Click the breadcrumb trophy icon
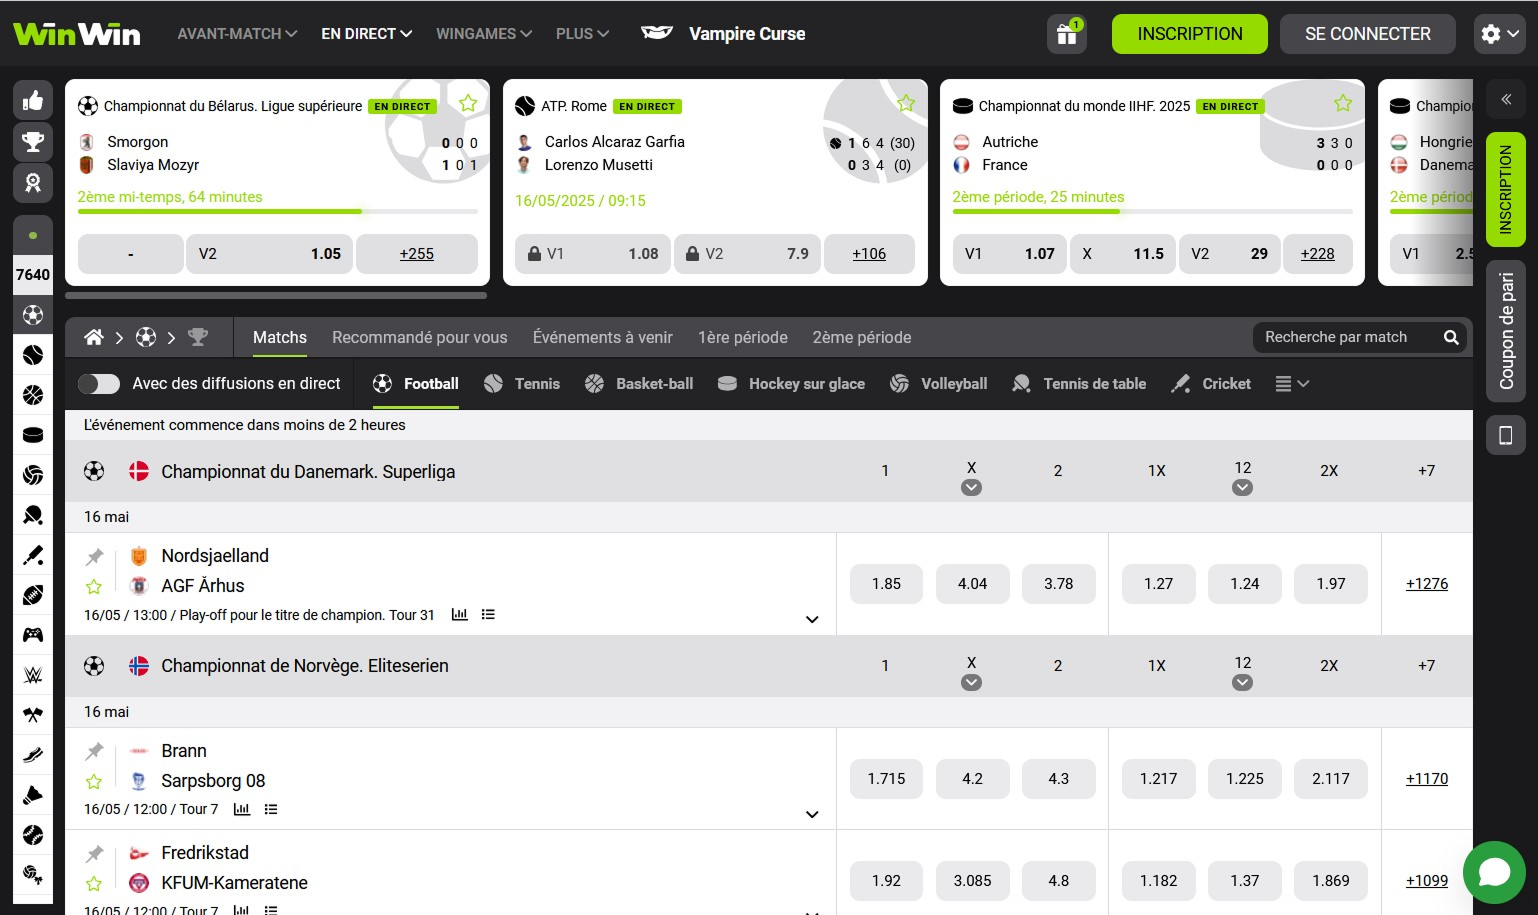Viewport: 1538px width, 915px height. (198, 337)
